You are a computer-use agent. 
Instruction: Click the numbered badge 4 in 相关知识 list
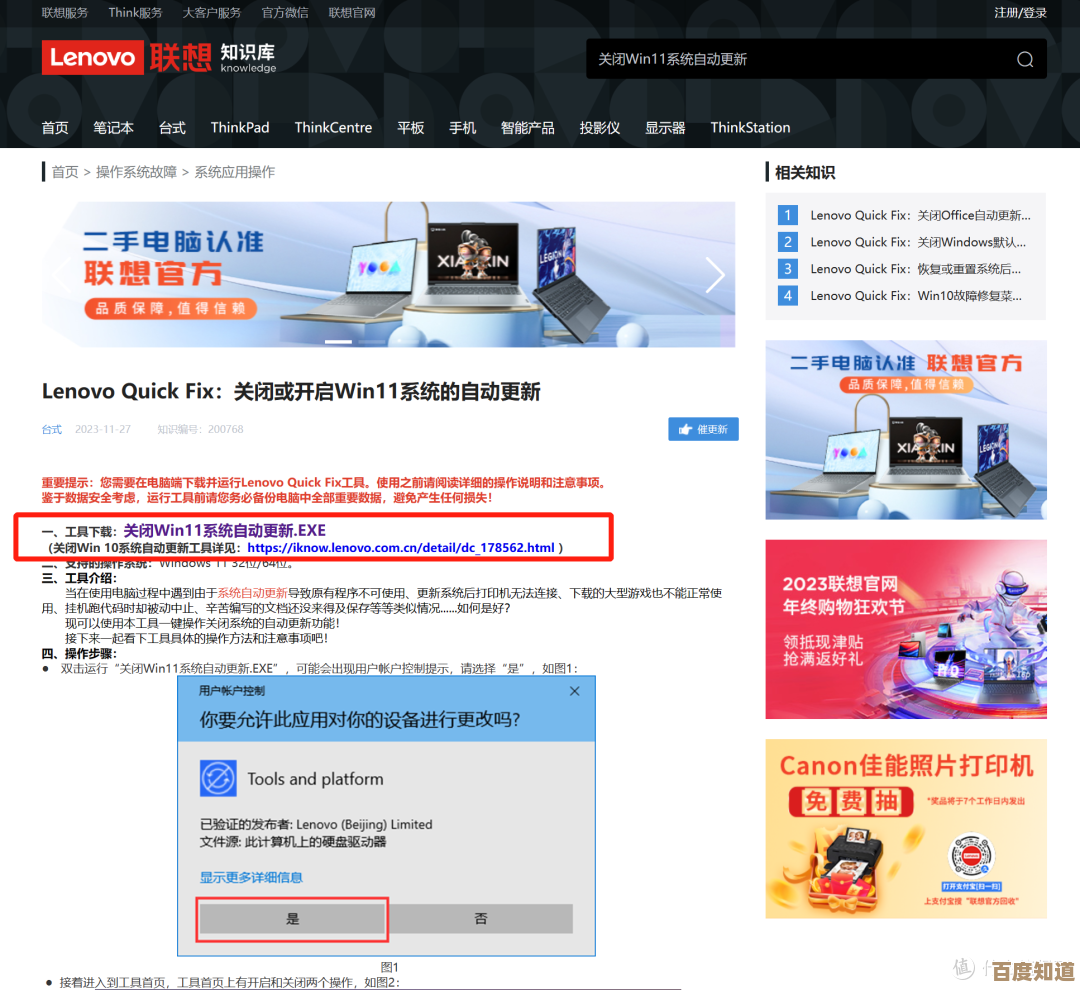tap(787, 296)
